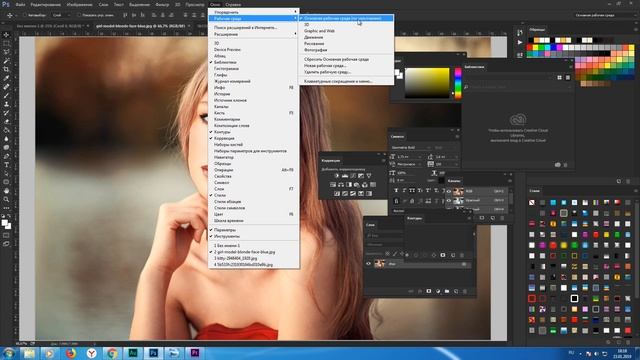Open Photoshop from the Windows taskbar
Viewport: 640px width, 360px height.
coord(153,353)
